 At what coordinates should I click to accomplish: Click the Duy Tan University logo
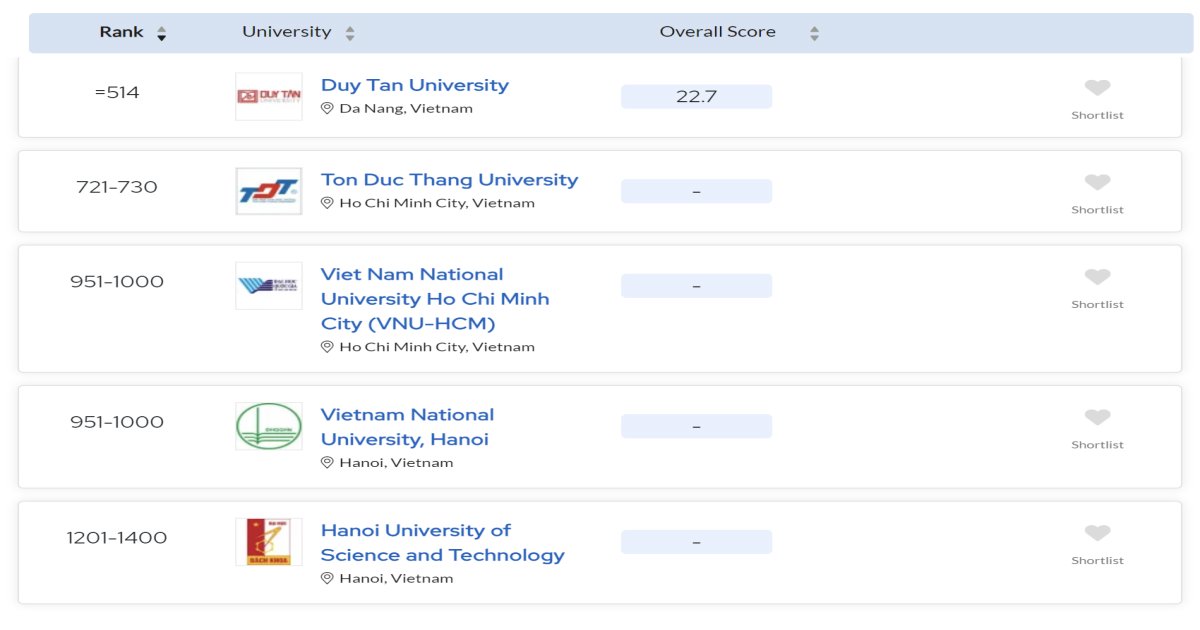coord(268,96)
